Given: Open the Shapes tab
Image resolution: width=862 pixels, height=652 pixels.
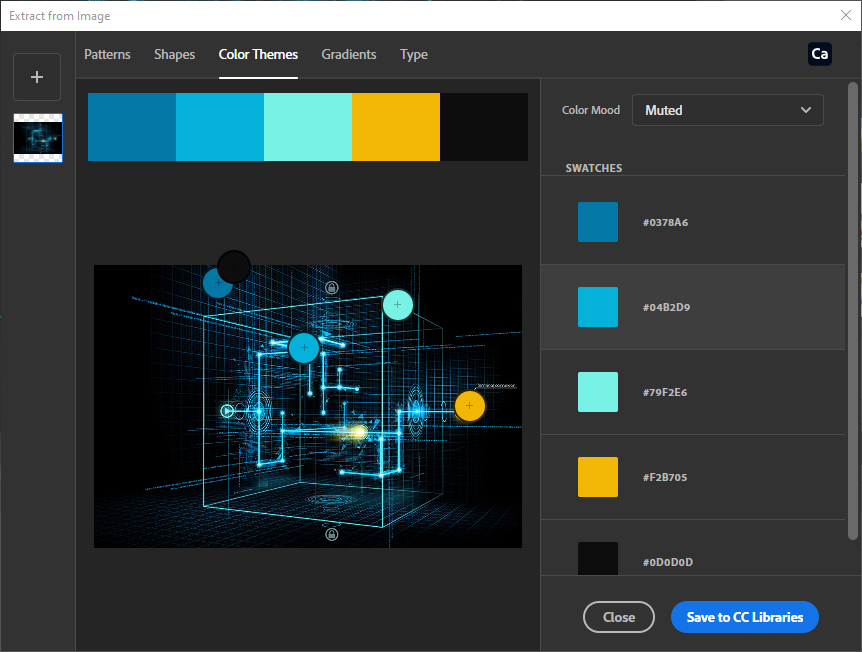Looking at the screenshot, I should tap(174, 54).
